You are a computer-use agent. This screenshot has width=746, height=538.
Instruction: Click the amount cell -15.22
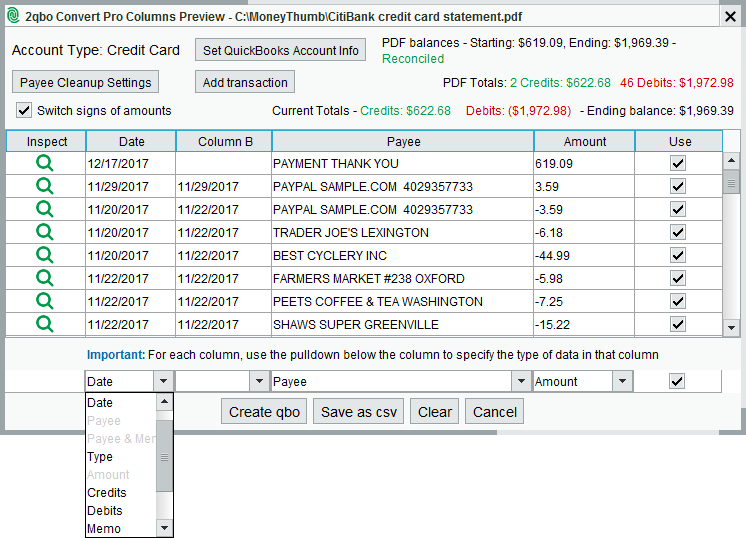[584, 324]
